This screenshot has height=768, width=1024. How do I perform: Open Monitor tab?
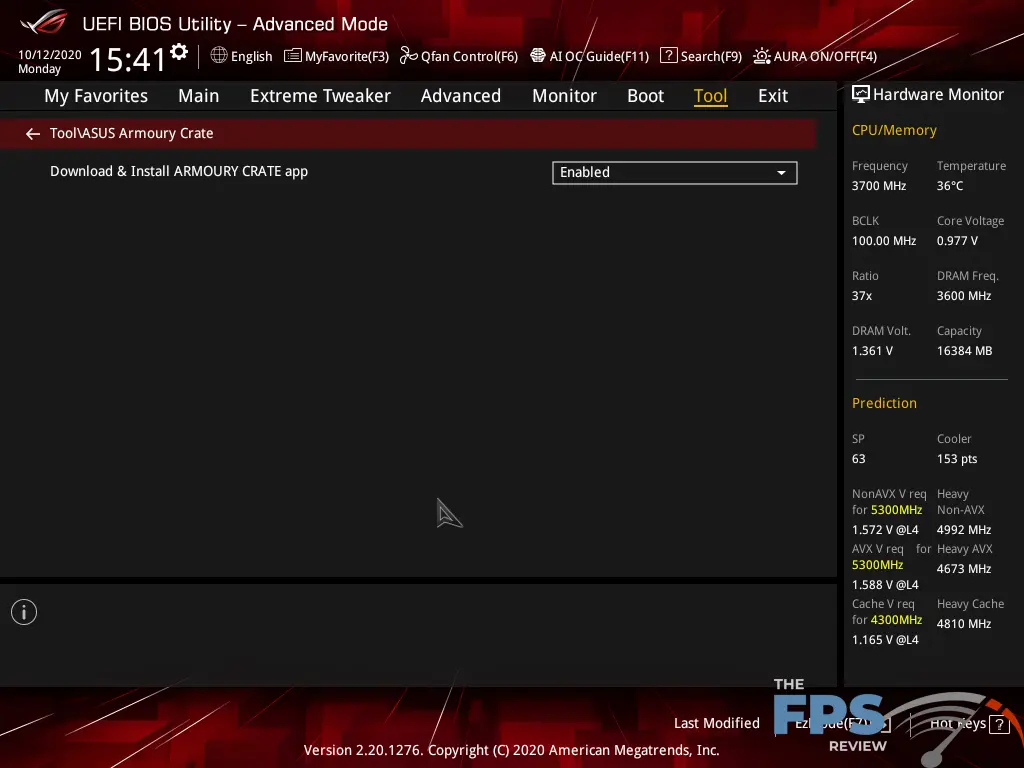564,96
